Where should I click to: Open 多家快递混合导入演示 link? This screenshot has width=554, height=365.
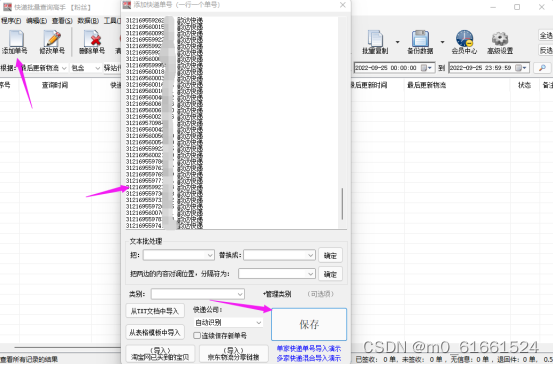coord(309,358)
